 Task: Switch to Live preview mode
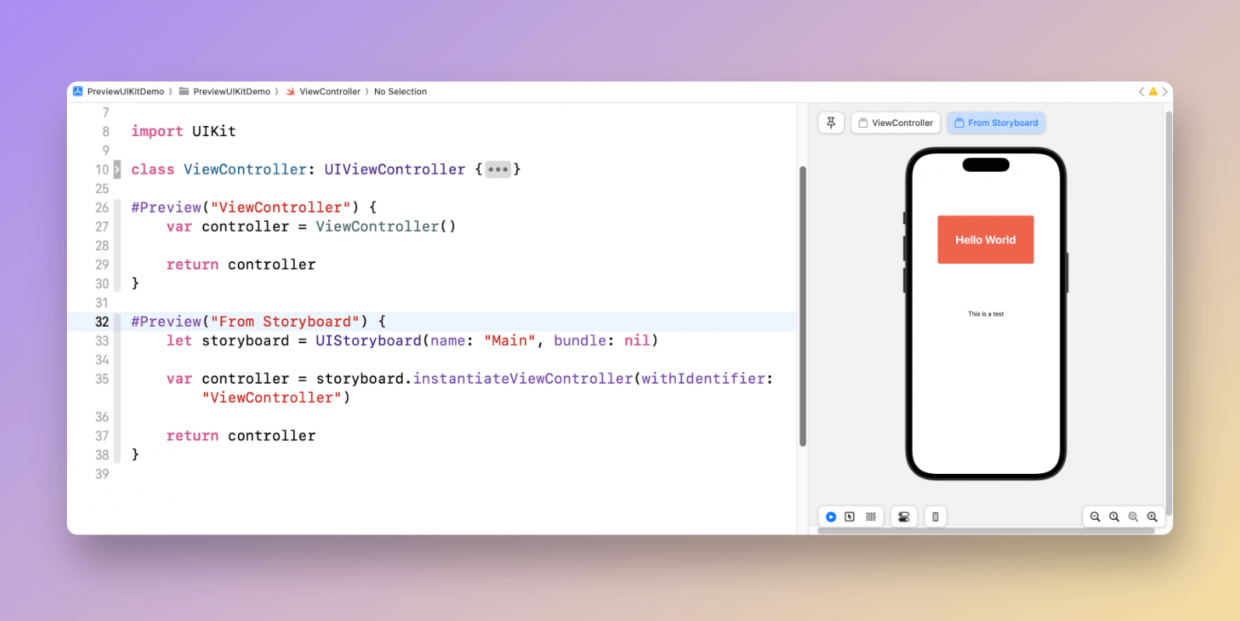click(x=831, y=517)
